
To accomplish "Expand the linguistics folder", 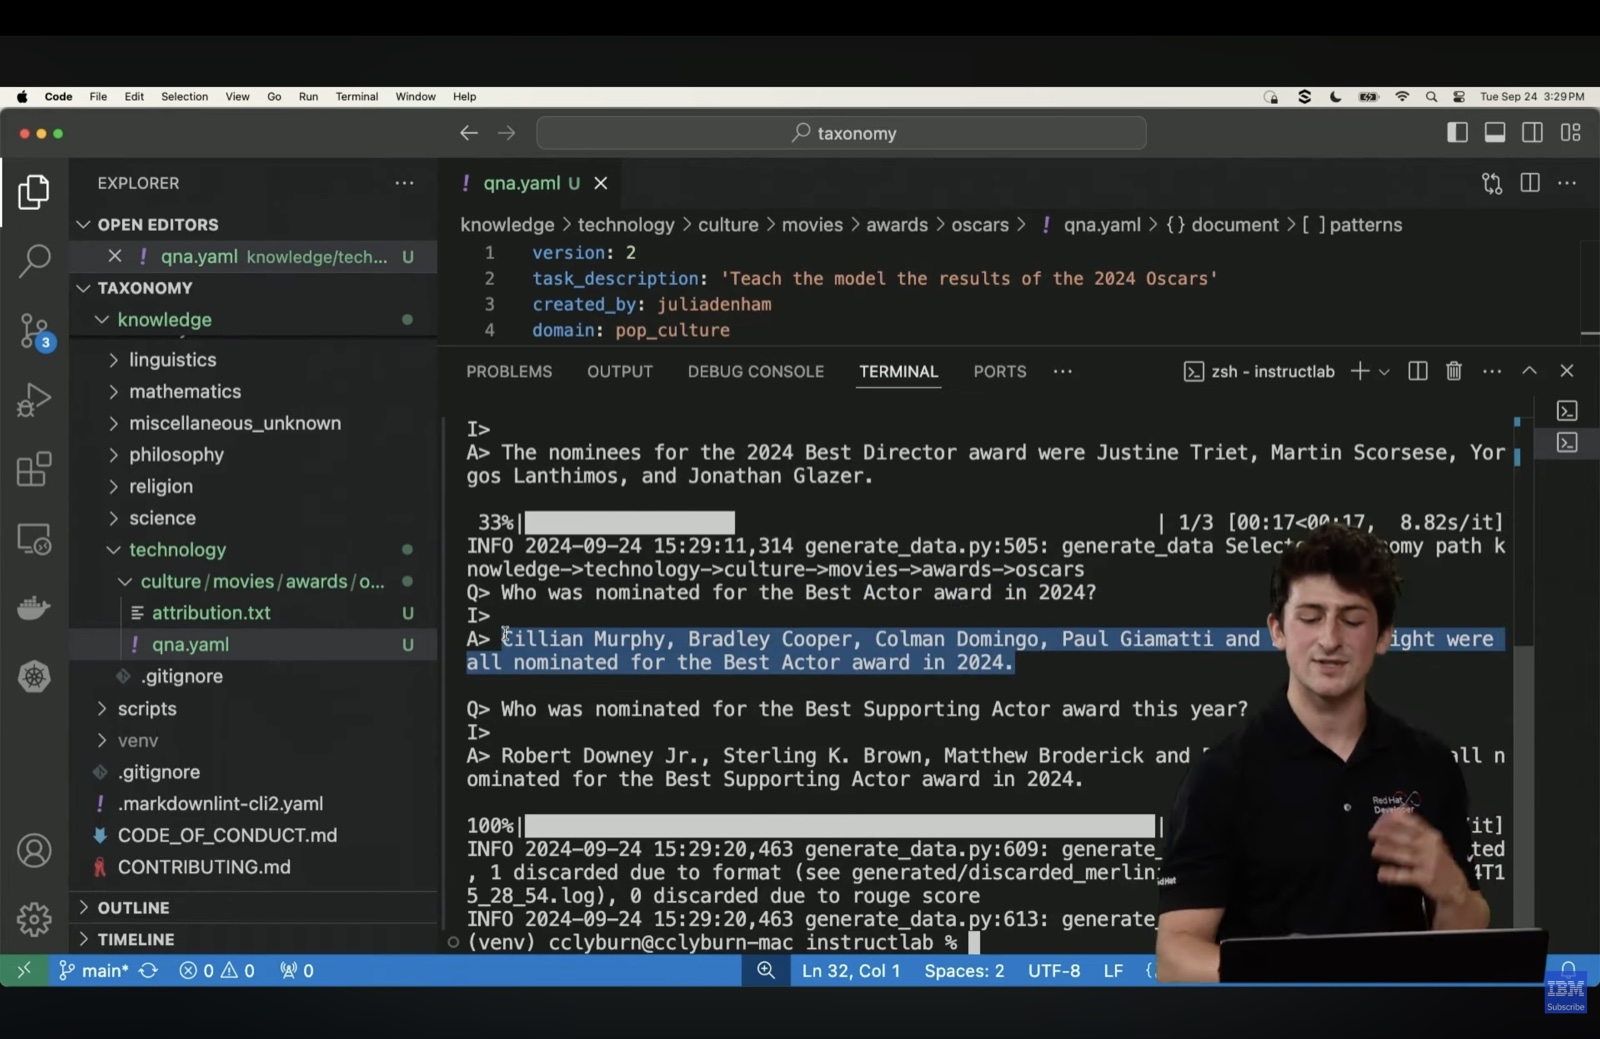I will (172, 360).
